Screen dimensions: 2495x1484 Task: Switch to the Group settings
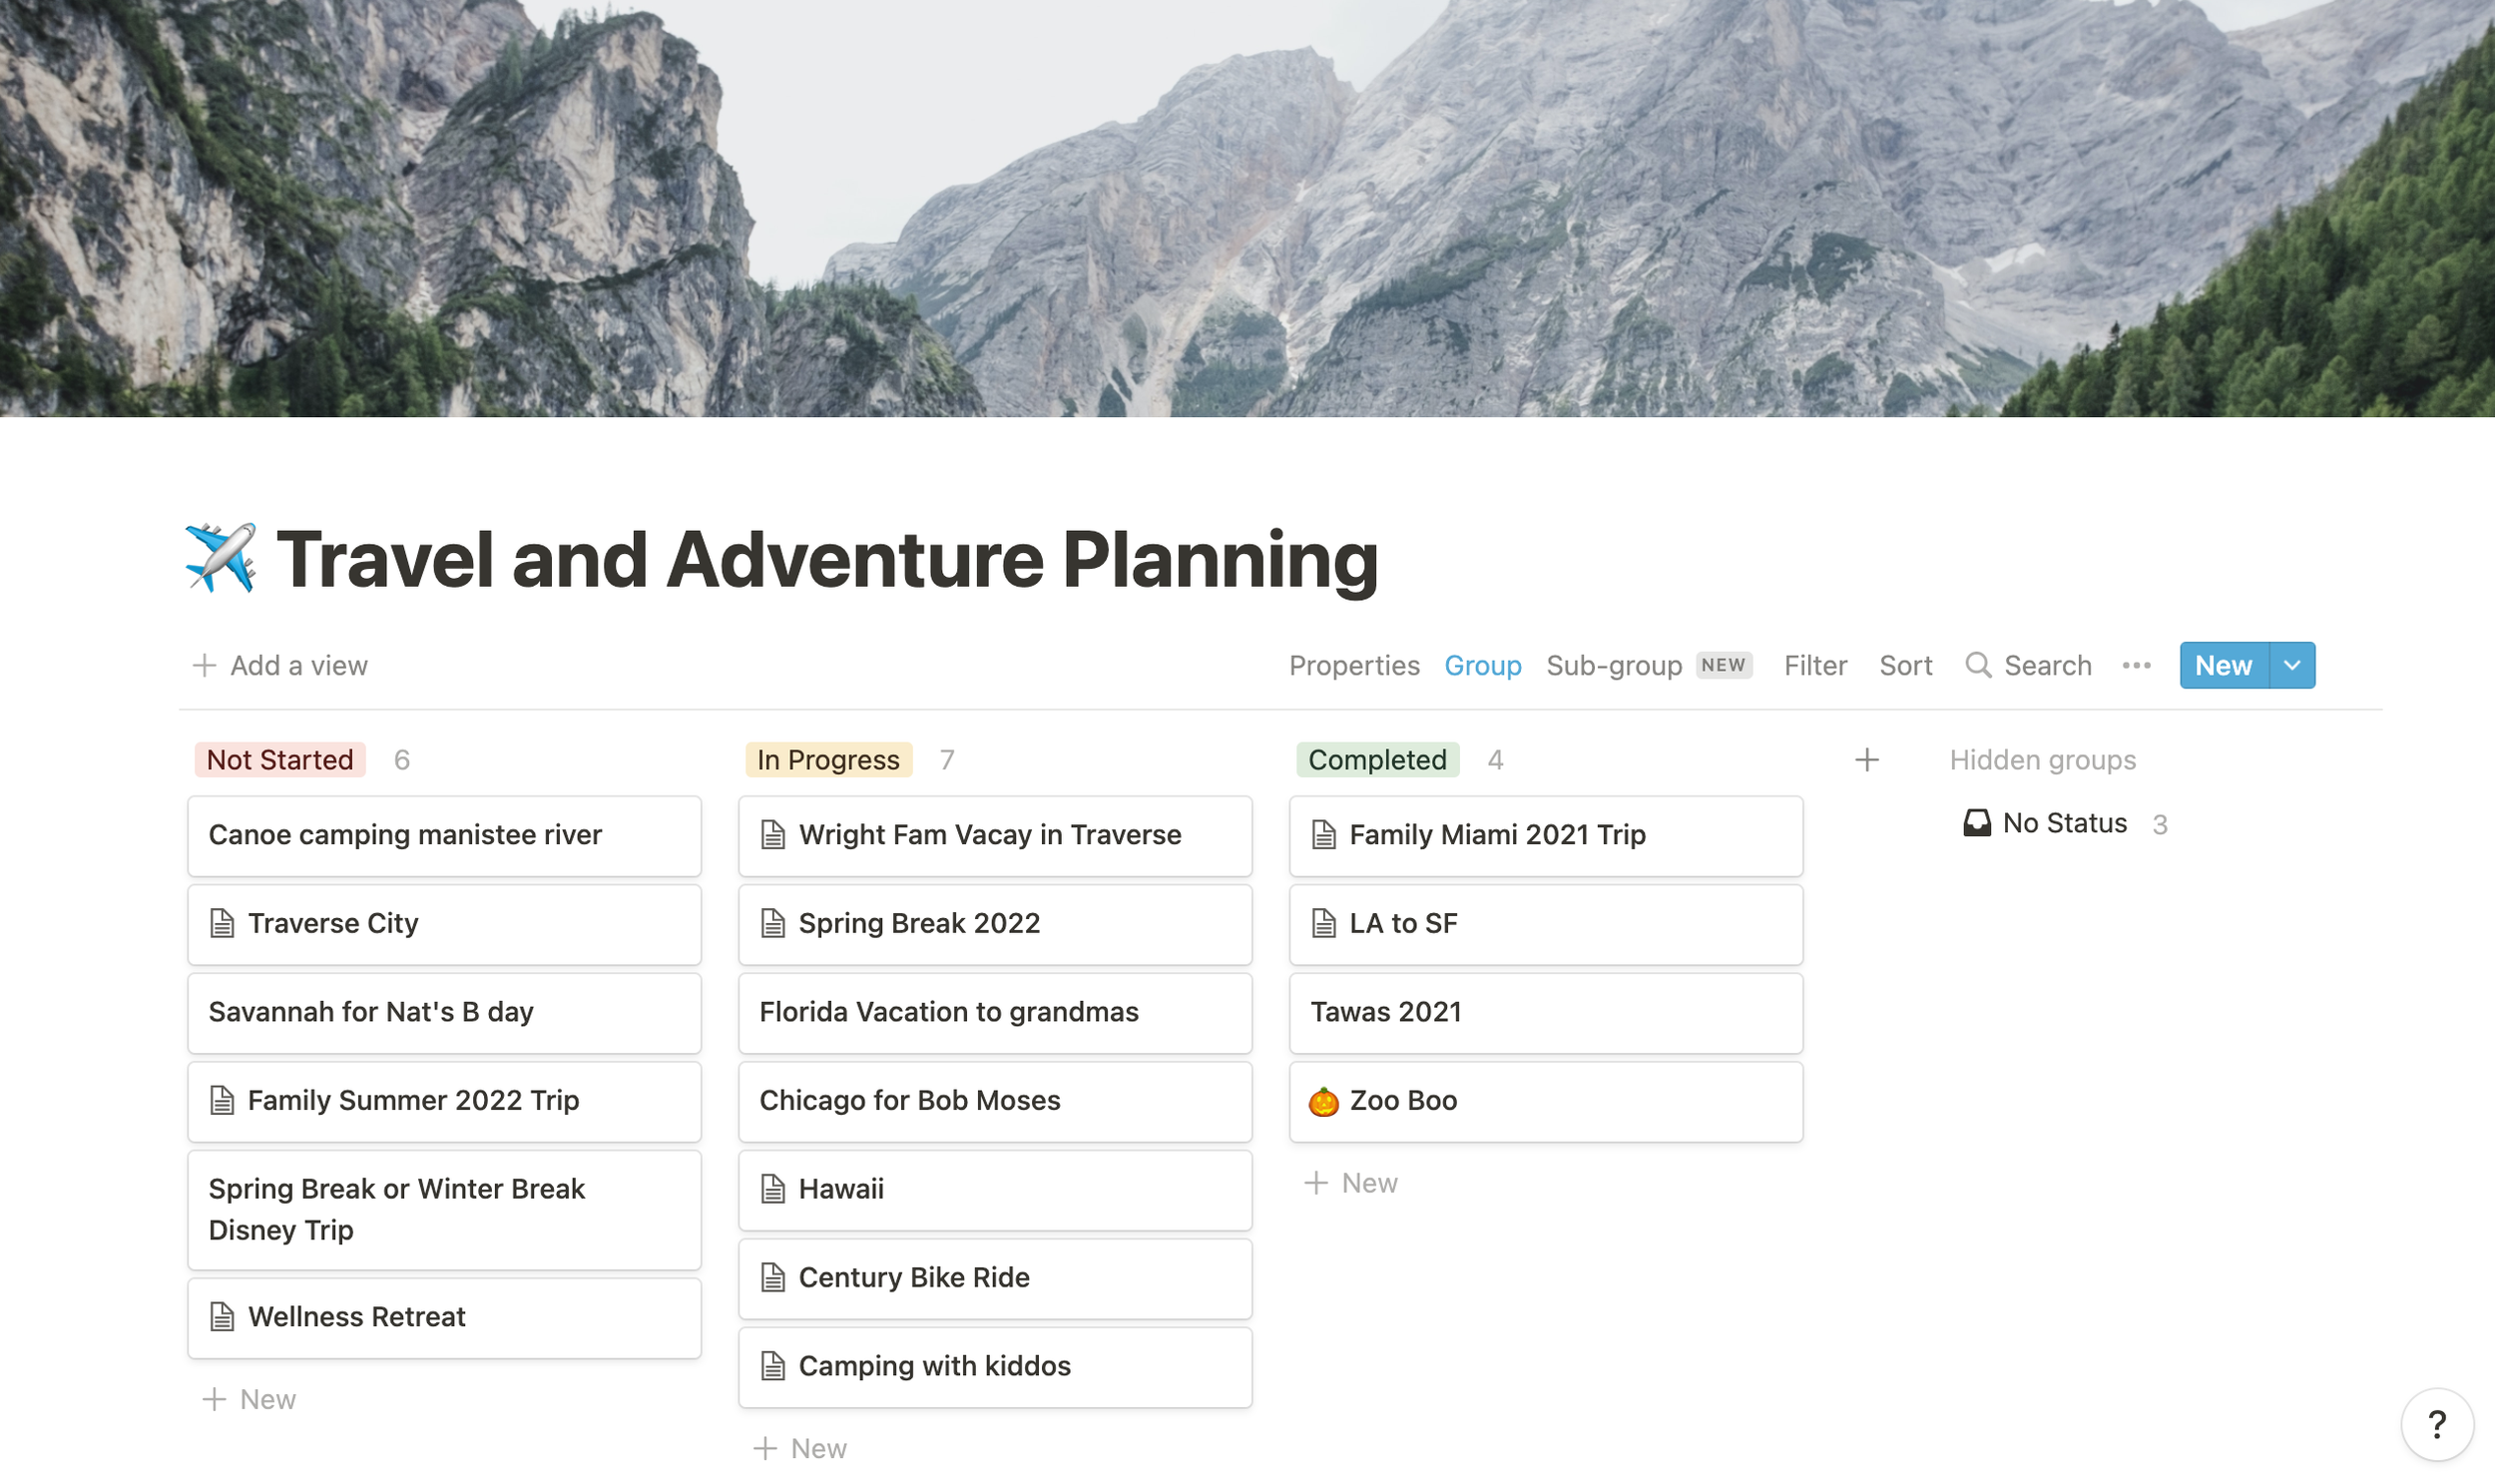click(1482, 665)
